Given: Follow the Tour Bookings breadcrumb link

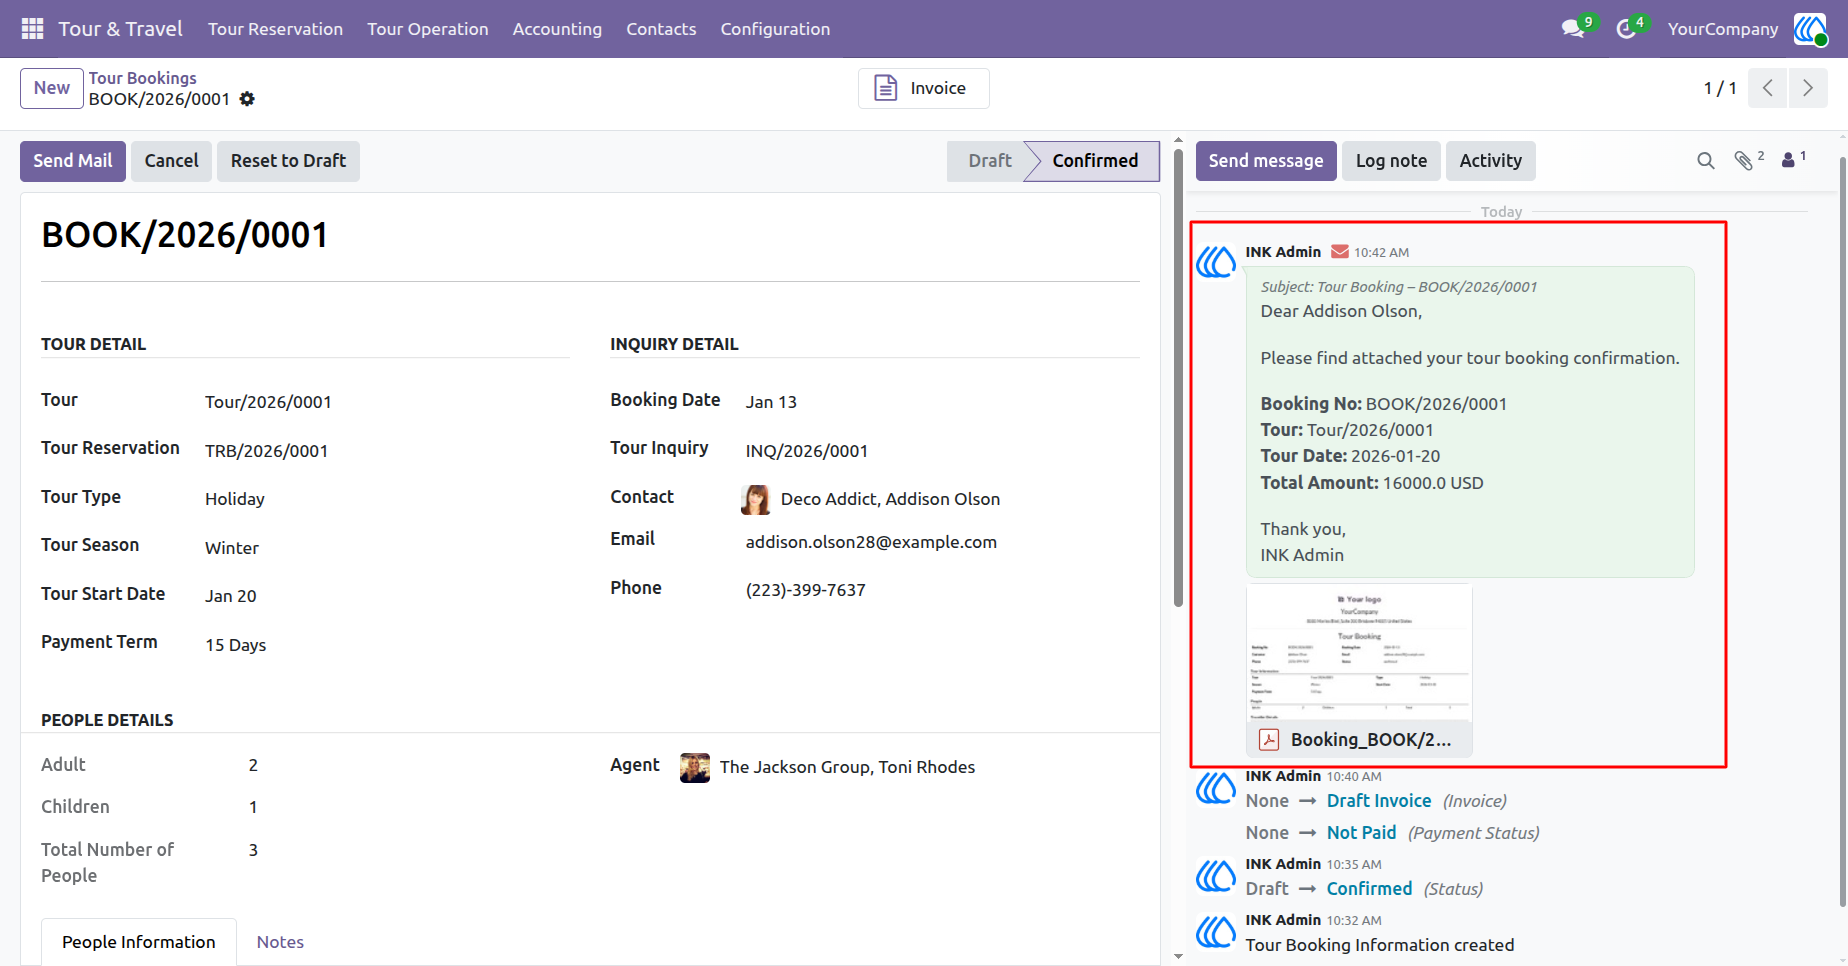Looking at the screenshot, I should click(143, 78).
